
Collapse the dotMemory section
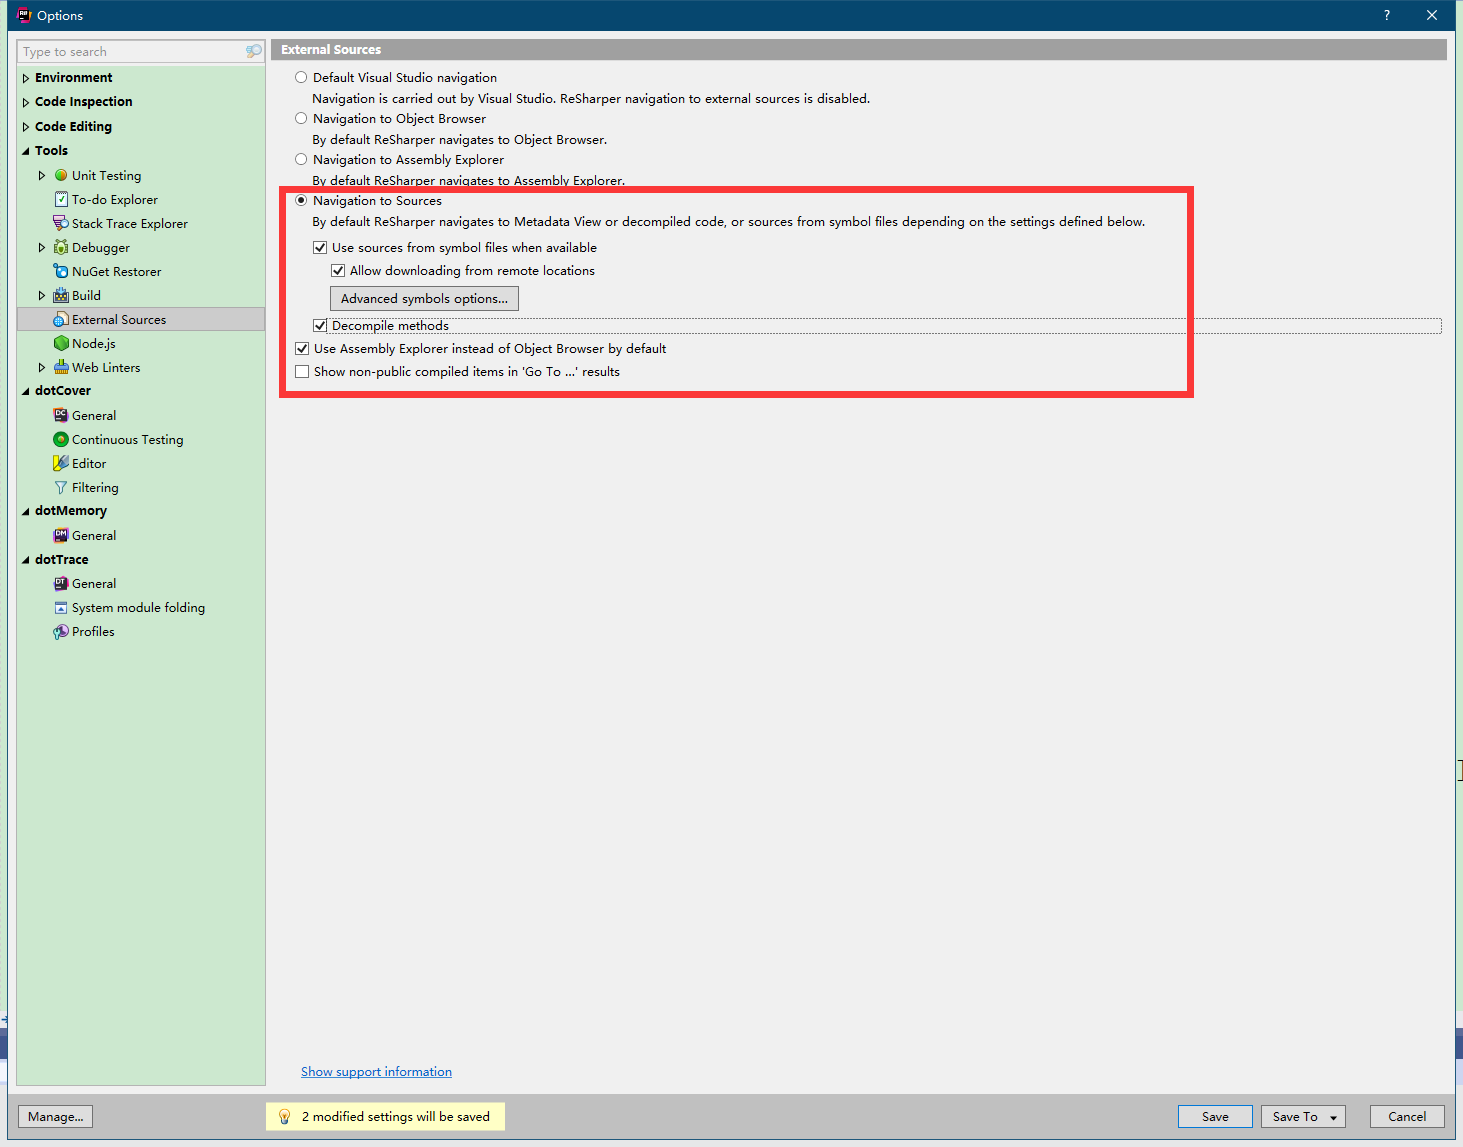coord(26,511)
